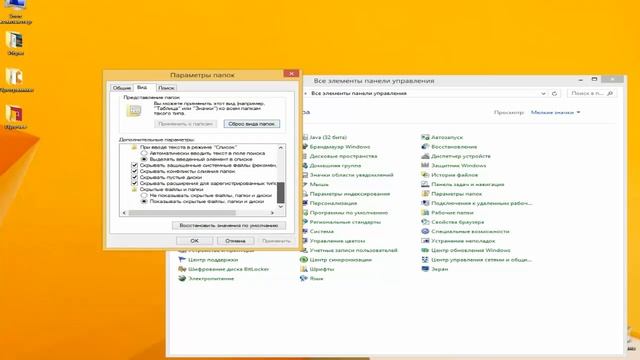Viewport: 640px width, 360px height.
Task: Open Персонализация
Action: [x=329, y=203]
